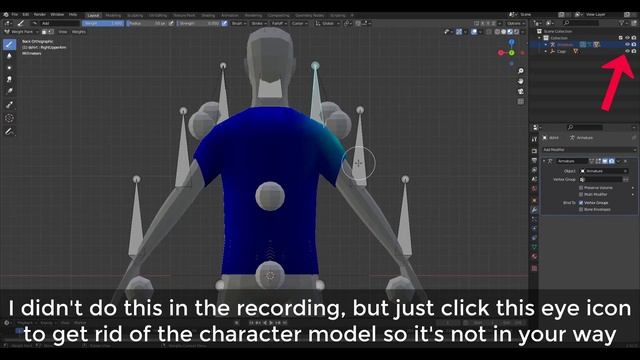640x360 pixels.
Task: Select the Sample Weight tool
Action: (9, 105)
